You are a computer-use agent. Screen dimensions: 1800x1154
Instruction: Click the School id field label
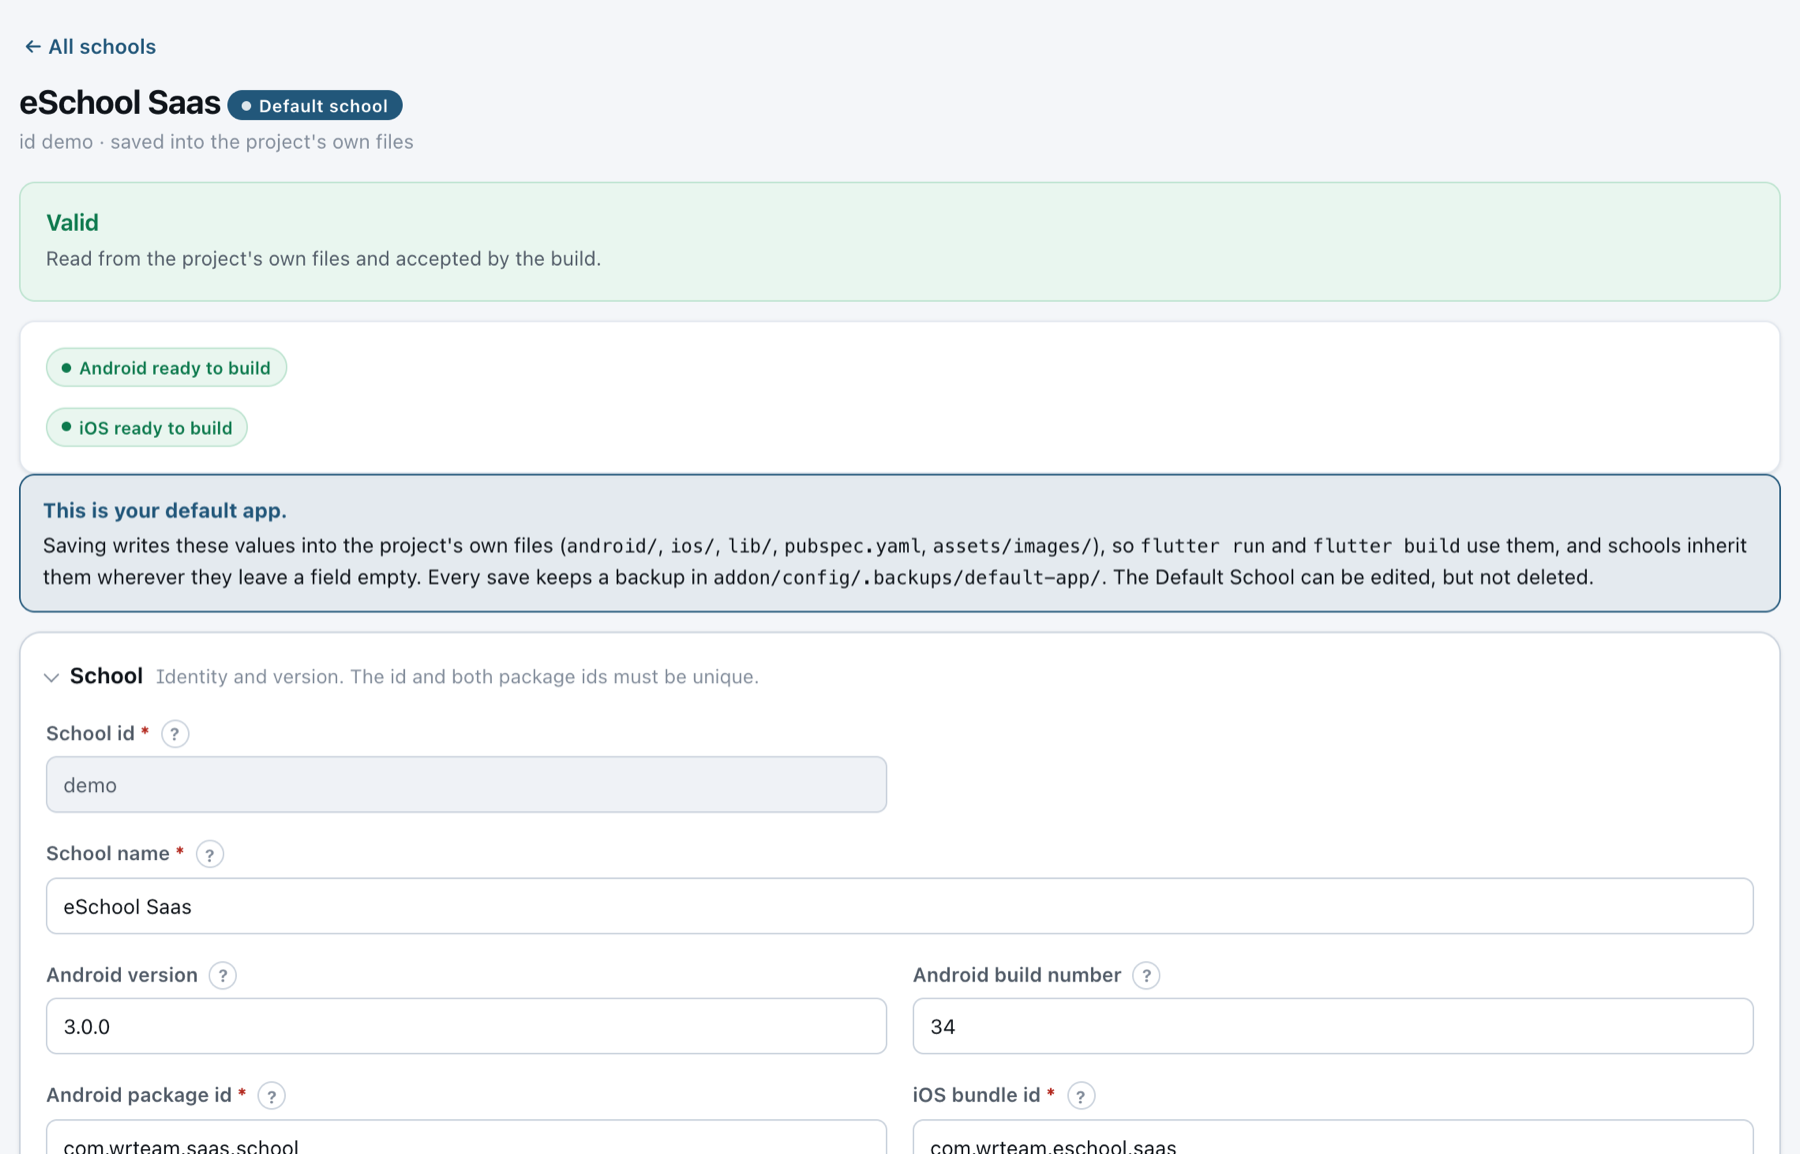(90, 733)
